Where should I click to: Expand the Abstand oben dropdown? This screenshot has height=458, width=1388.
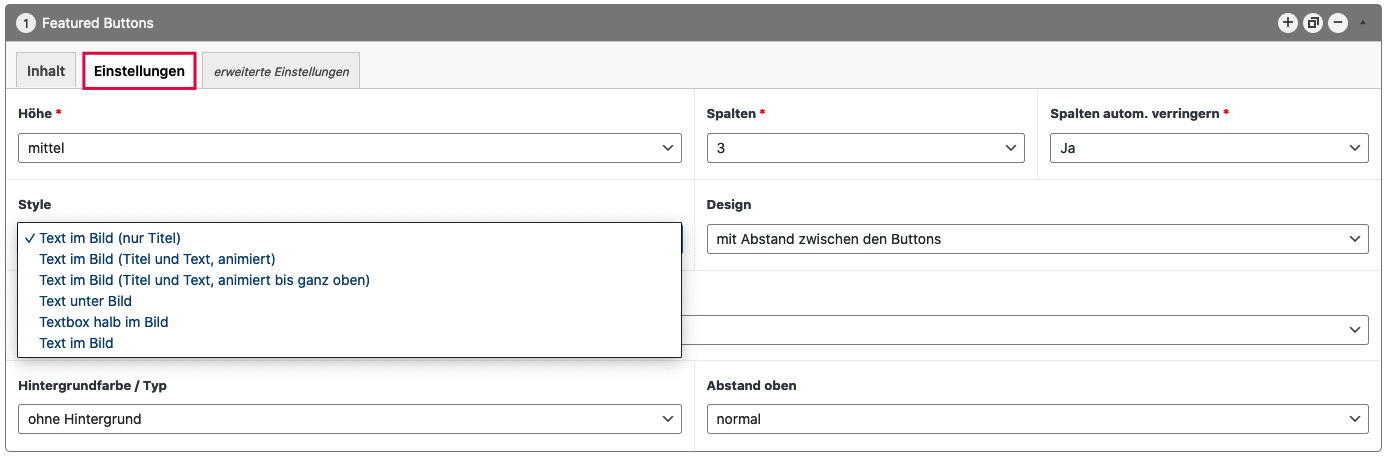pos(1037,419)
